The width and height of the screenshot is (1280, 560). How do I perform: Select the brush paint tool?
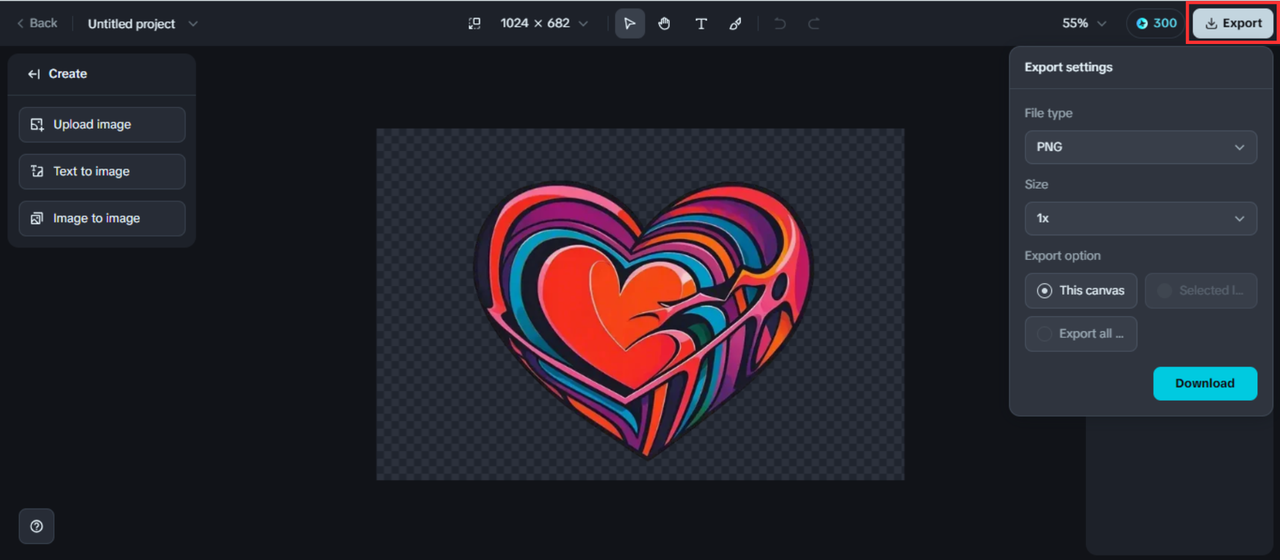[736, 23]
